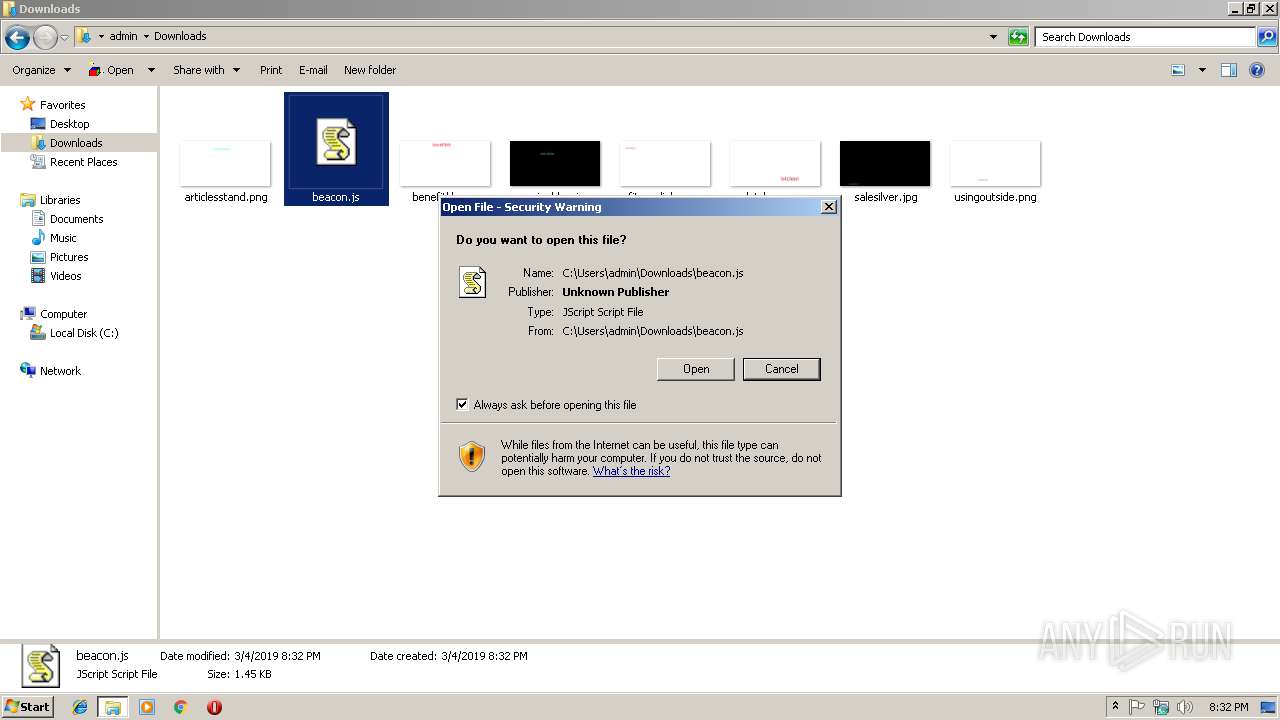This screenshot has height=720, width=1280.
Task: Click the What's the risk? link
Action: (x=631, y=471)
